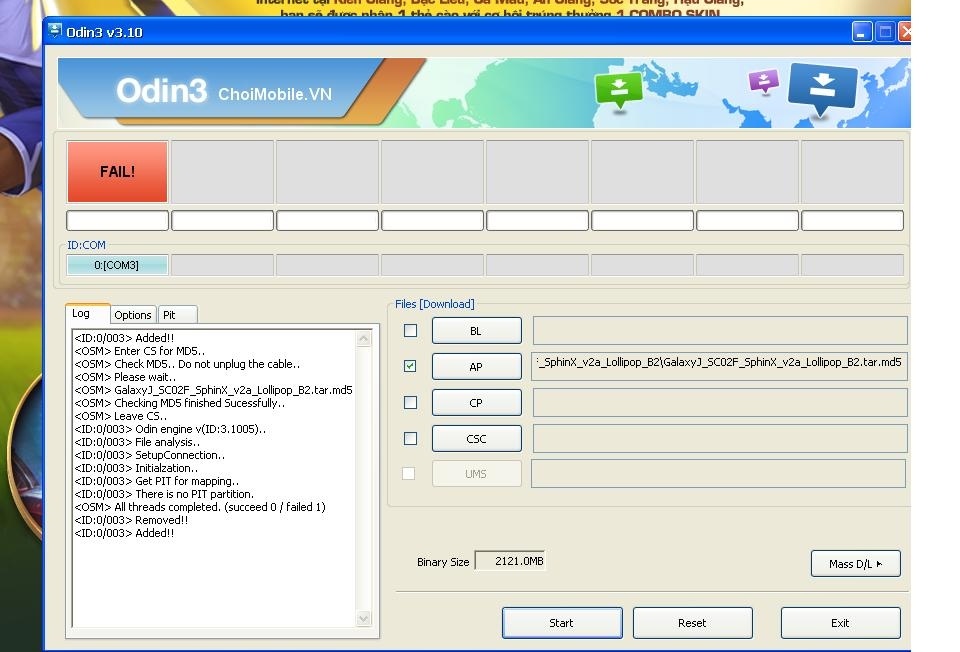Viewport: 960px width, 652px height.
Task: Click log line "File analysis.."
Action: (x=137, y=442)
